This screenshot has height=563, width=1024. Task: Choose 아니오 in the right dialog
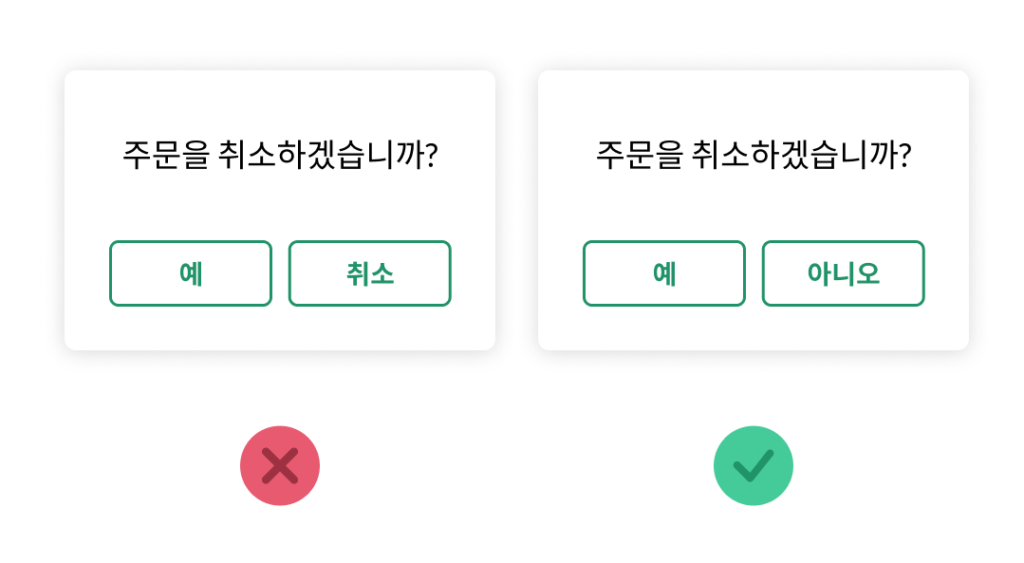843,273
